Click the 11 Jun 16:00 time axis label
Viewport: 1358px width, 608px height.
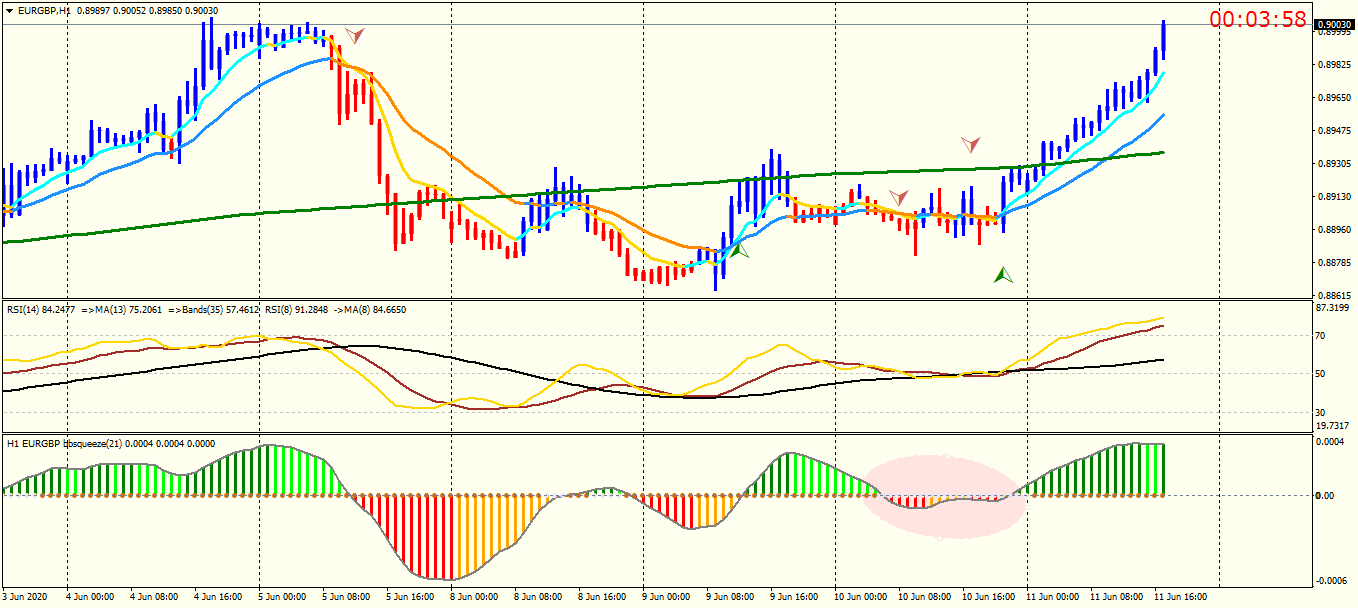(1180, 597)
